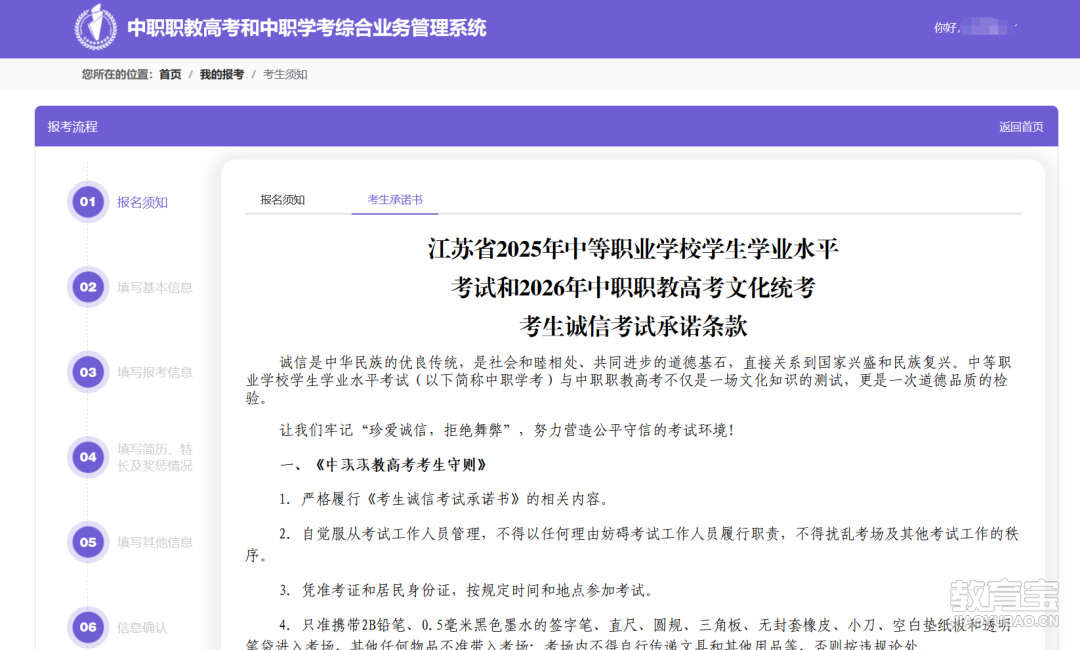Click the section title 一、《中职职教高考考生守则》

(384, 465)
